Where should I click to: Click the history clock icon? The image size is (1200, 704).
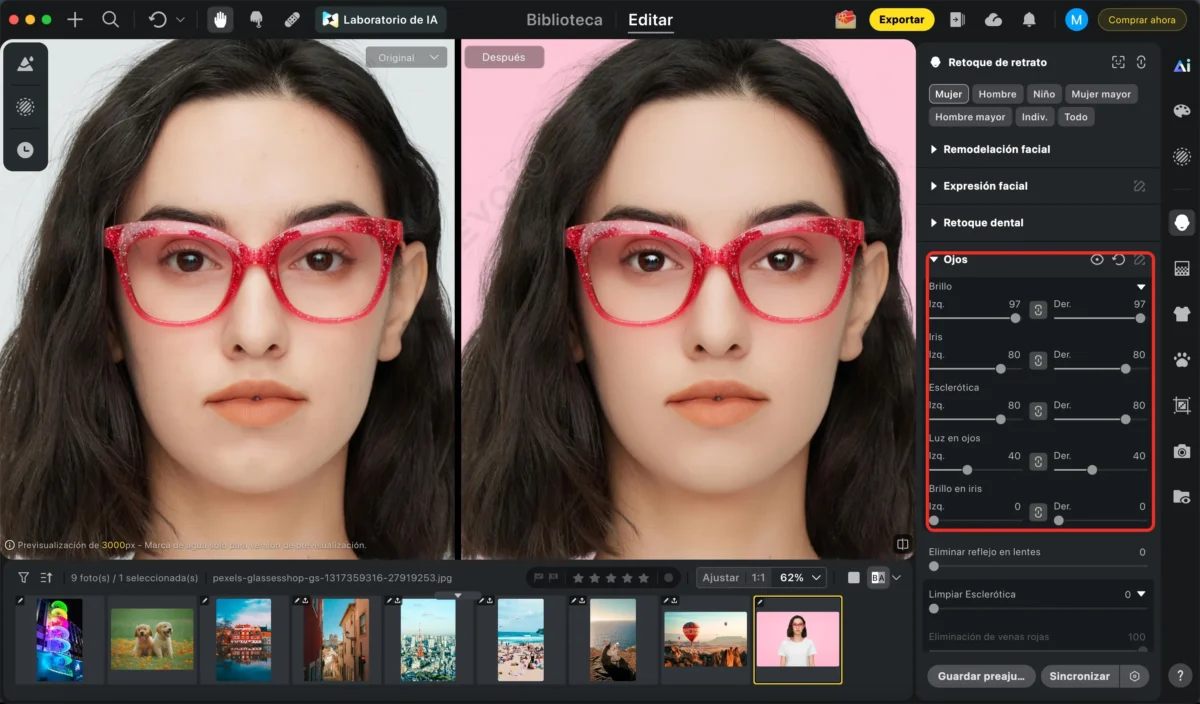click(25, 150)
